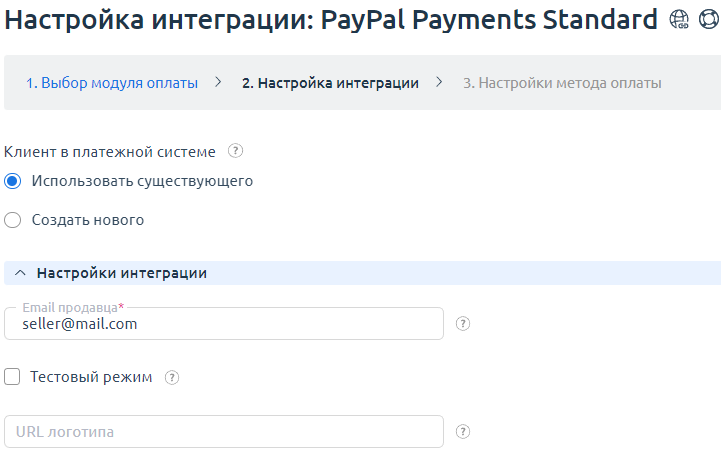Open the Тестовый режим help tooltip icon
This screenshot has height=451, width=721.
[x=172, y=378]
